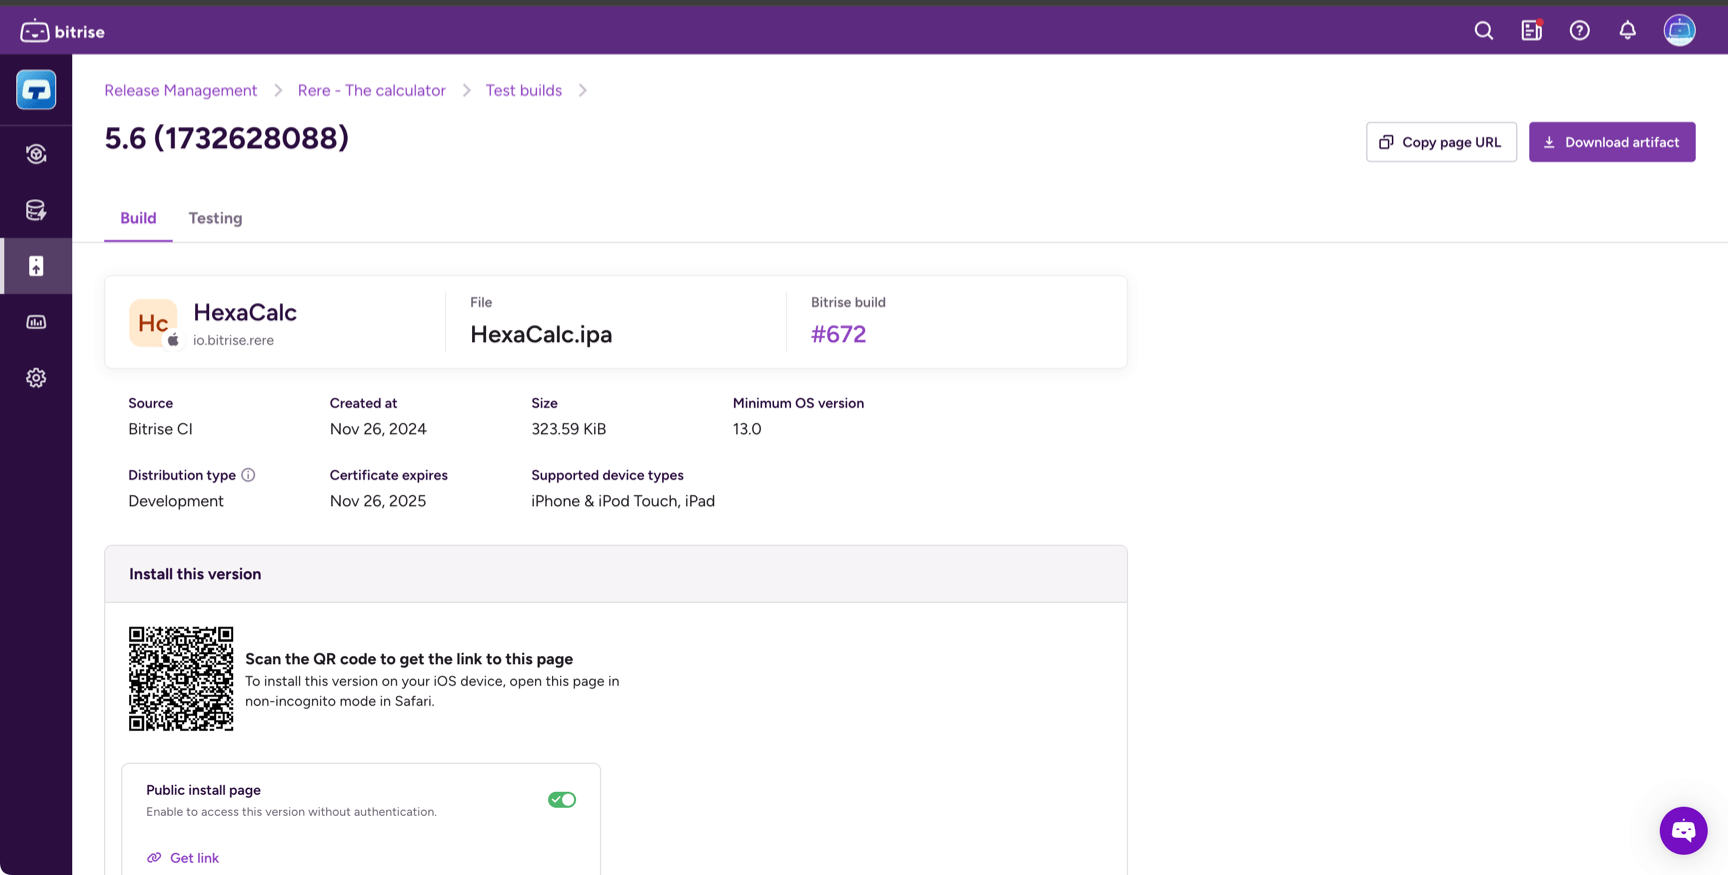
Task: Click the Minimum OS version 13.0 value
Action: [x=747, y=429]
